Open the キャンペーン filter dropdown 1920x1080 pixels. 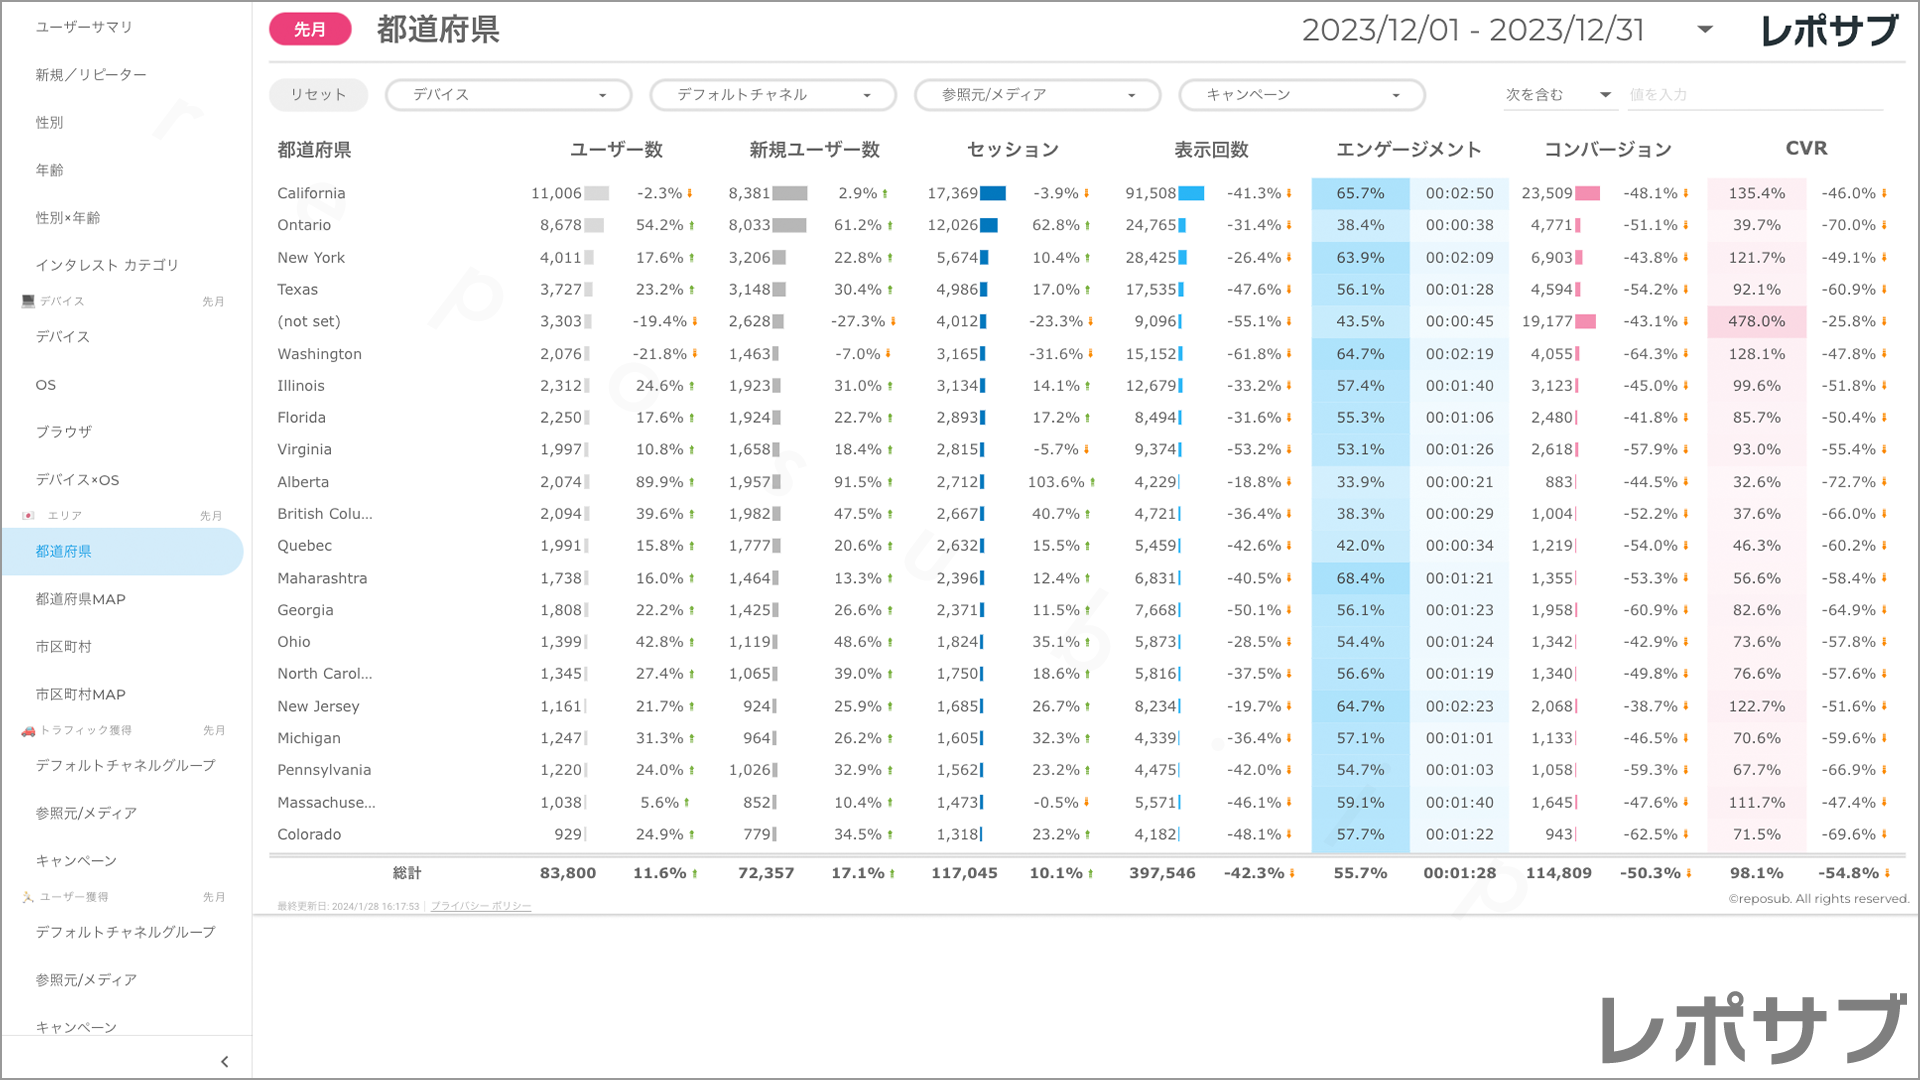[1301, 95]
